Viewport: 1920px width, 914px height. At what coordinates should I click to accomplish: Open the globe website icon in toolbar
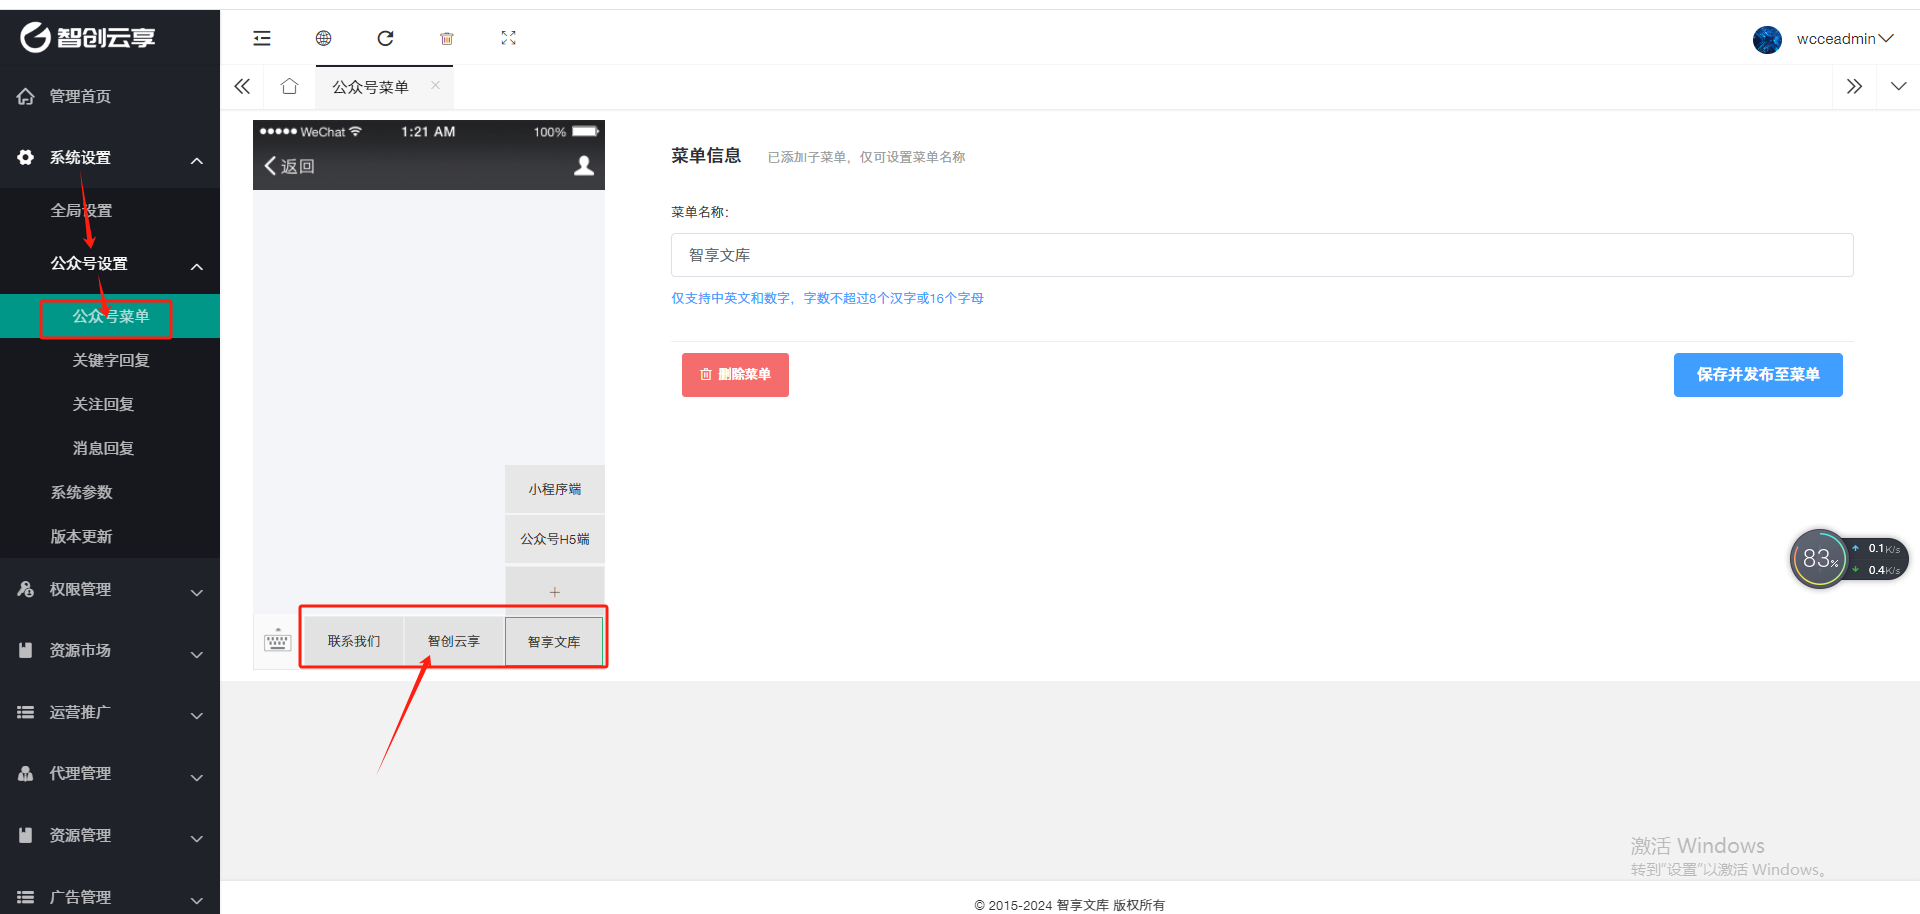pyautogui.click(x=323, y=38)
